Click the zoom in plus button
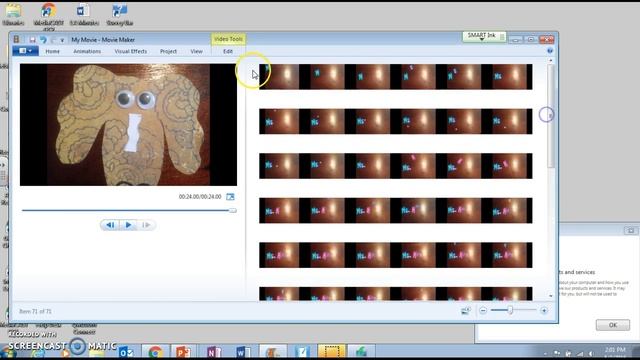Screen dimensions: 640x360 coord(544,311)
